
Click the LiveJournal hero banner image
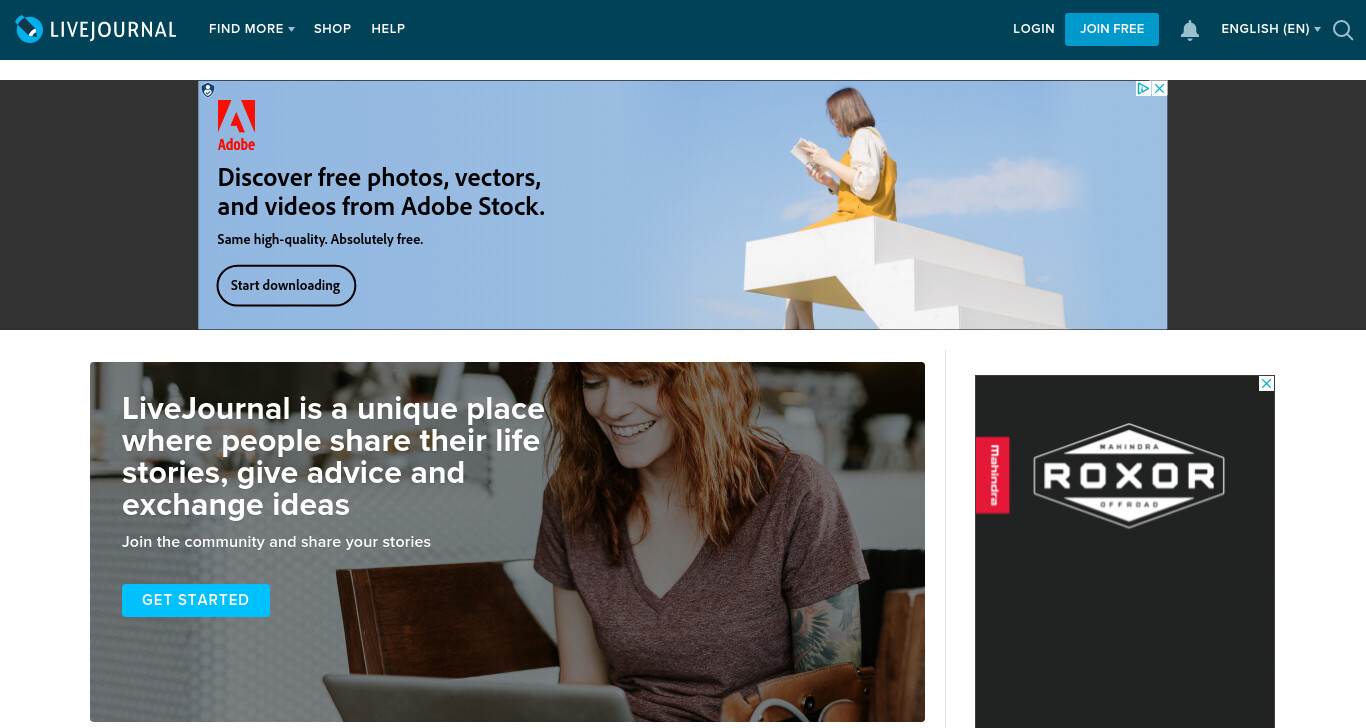[x=507, y=542]
